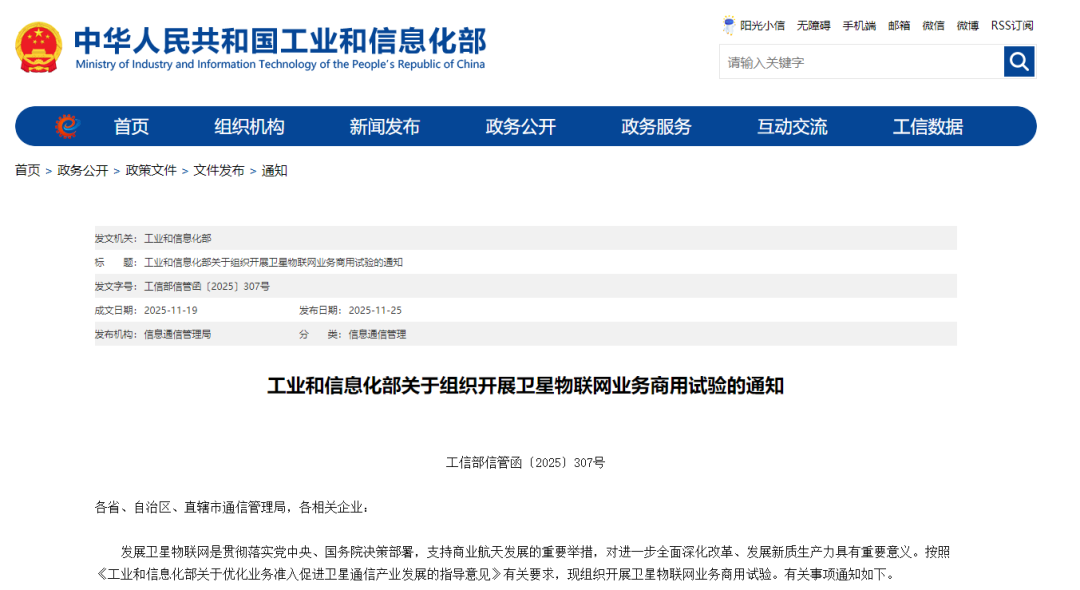The image size is (1080, 590).
Task: Click 政策文件 in the breadcrumb trail
Action: coord(151,171)
